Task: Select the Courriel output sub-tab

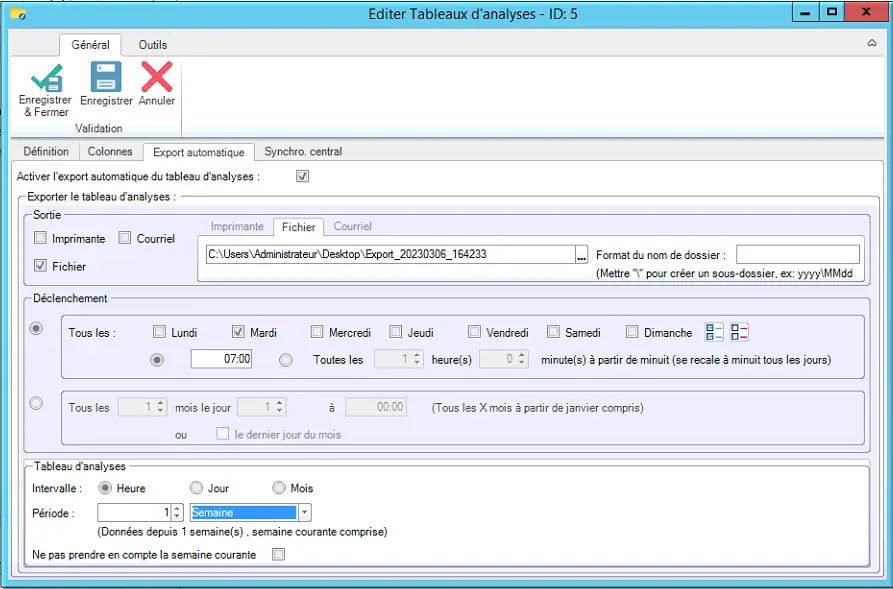Action: 353,226
